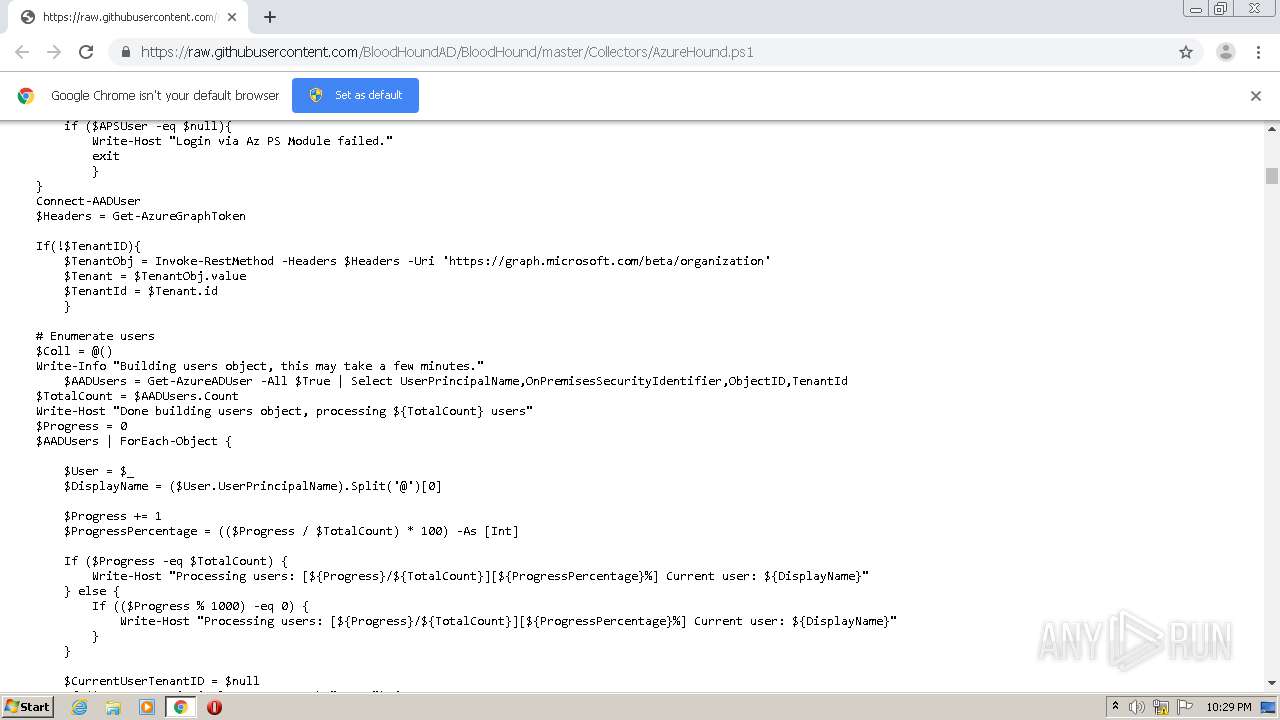Click the '$Headers = Get-AzureGraphToken' line
The width and height of the screenshot is (1280, 720).
tap(141, 216)
